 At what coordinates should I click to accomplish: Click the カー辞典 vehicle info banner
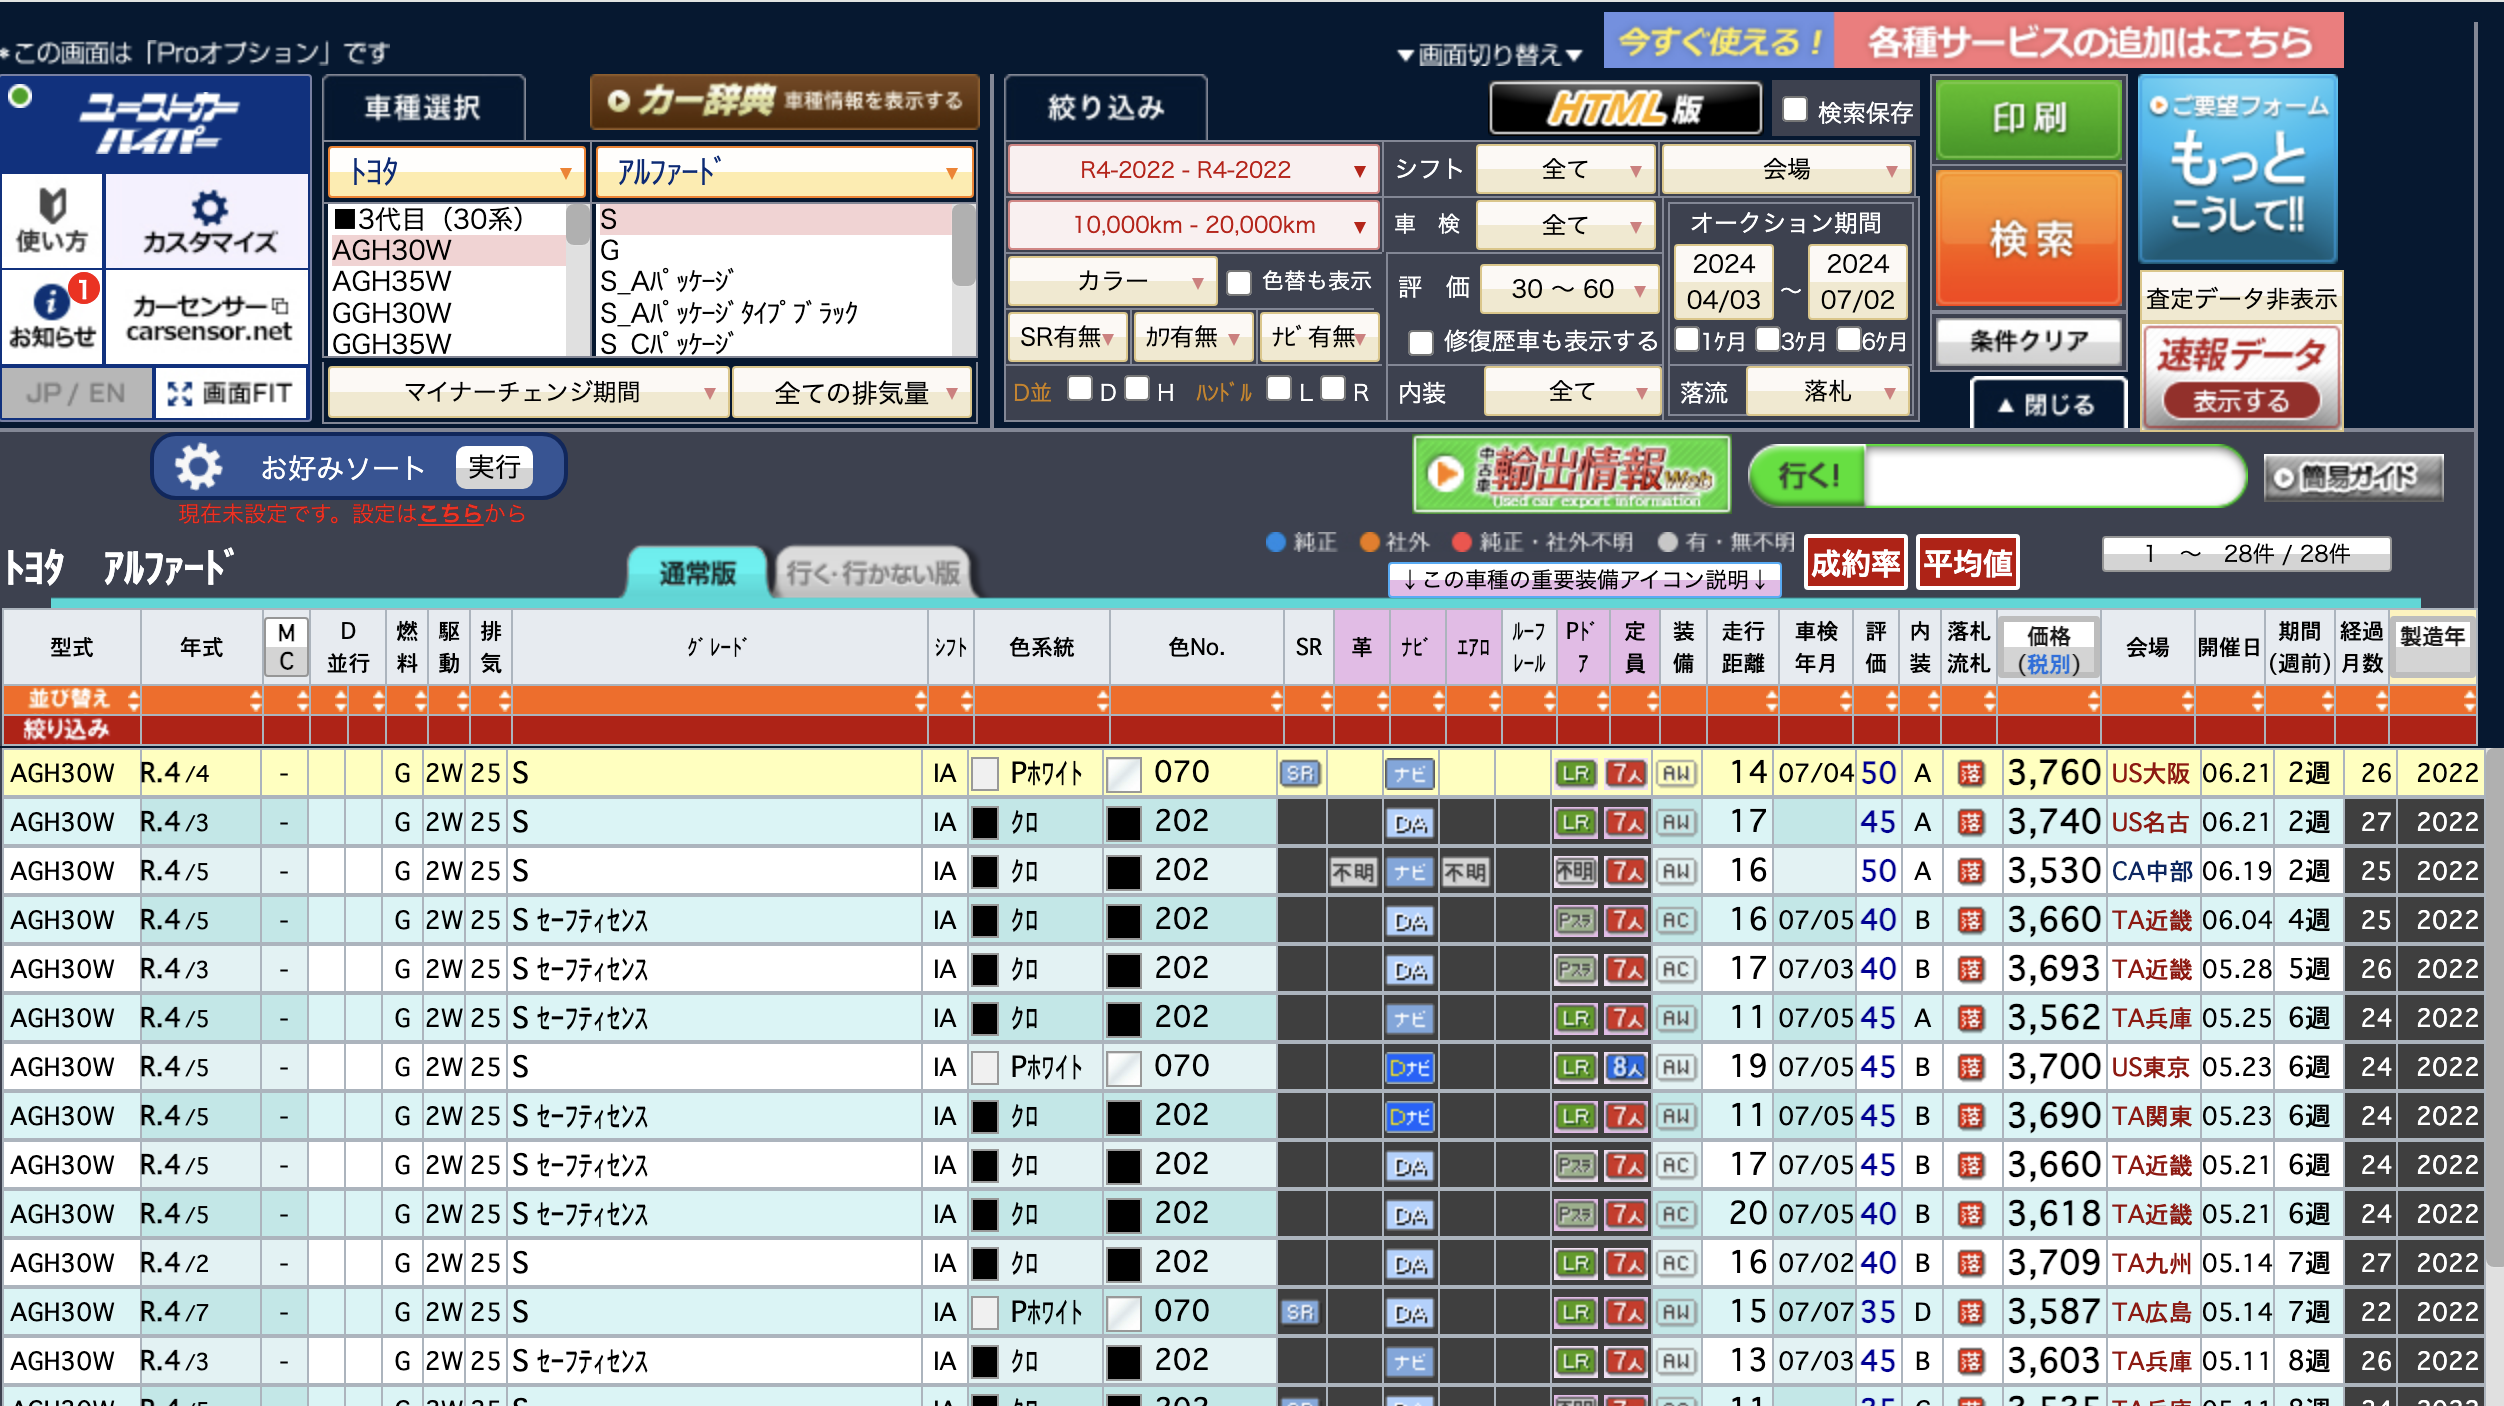click(x=785, y=101)
